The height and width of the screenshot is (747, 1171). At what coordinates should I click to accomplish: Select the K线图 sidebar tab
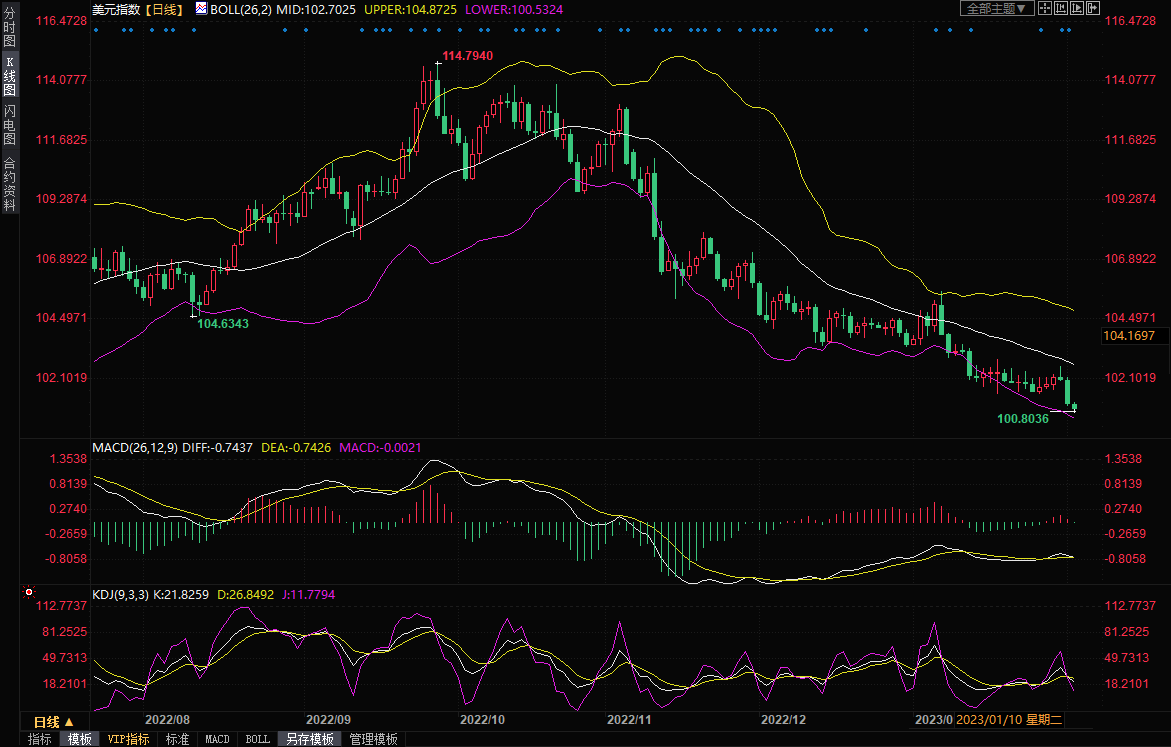pos(9,76)
